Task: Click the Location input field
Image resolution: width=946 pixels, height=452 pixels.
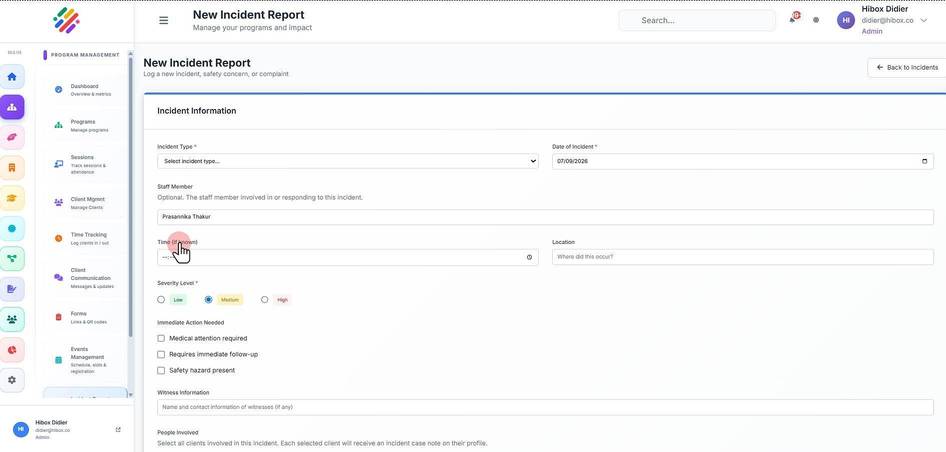Action: click(743, 257)
